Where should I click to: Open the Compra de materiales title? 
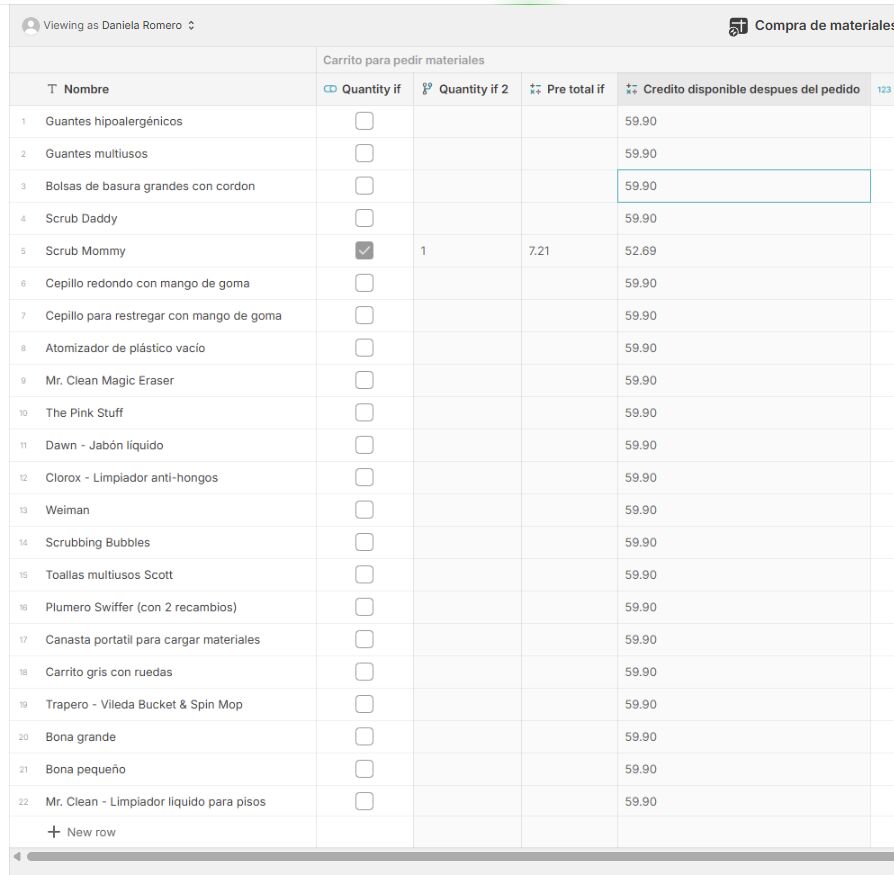pyautogui.click(x=823, y=26)
